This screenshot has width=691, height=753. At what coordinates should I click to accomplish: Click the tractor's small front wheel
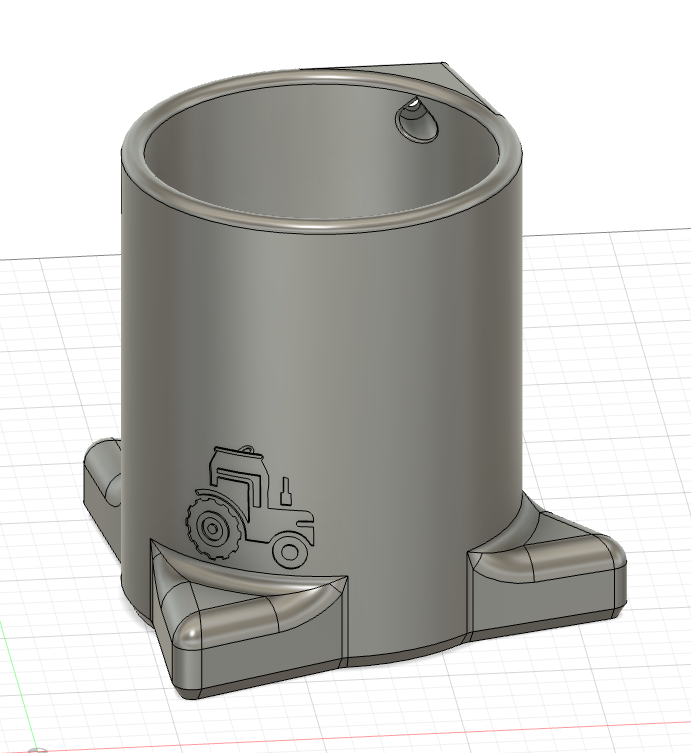290,549
